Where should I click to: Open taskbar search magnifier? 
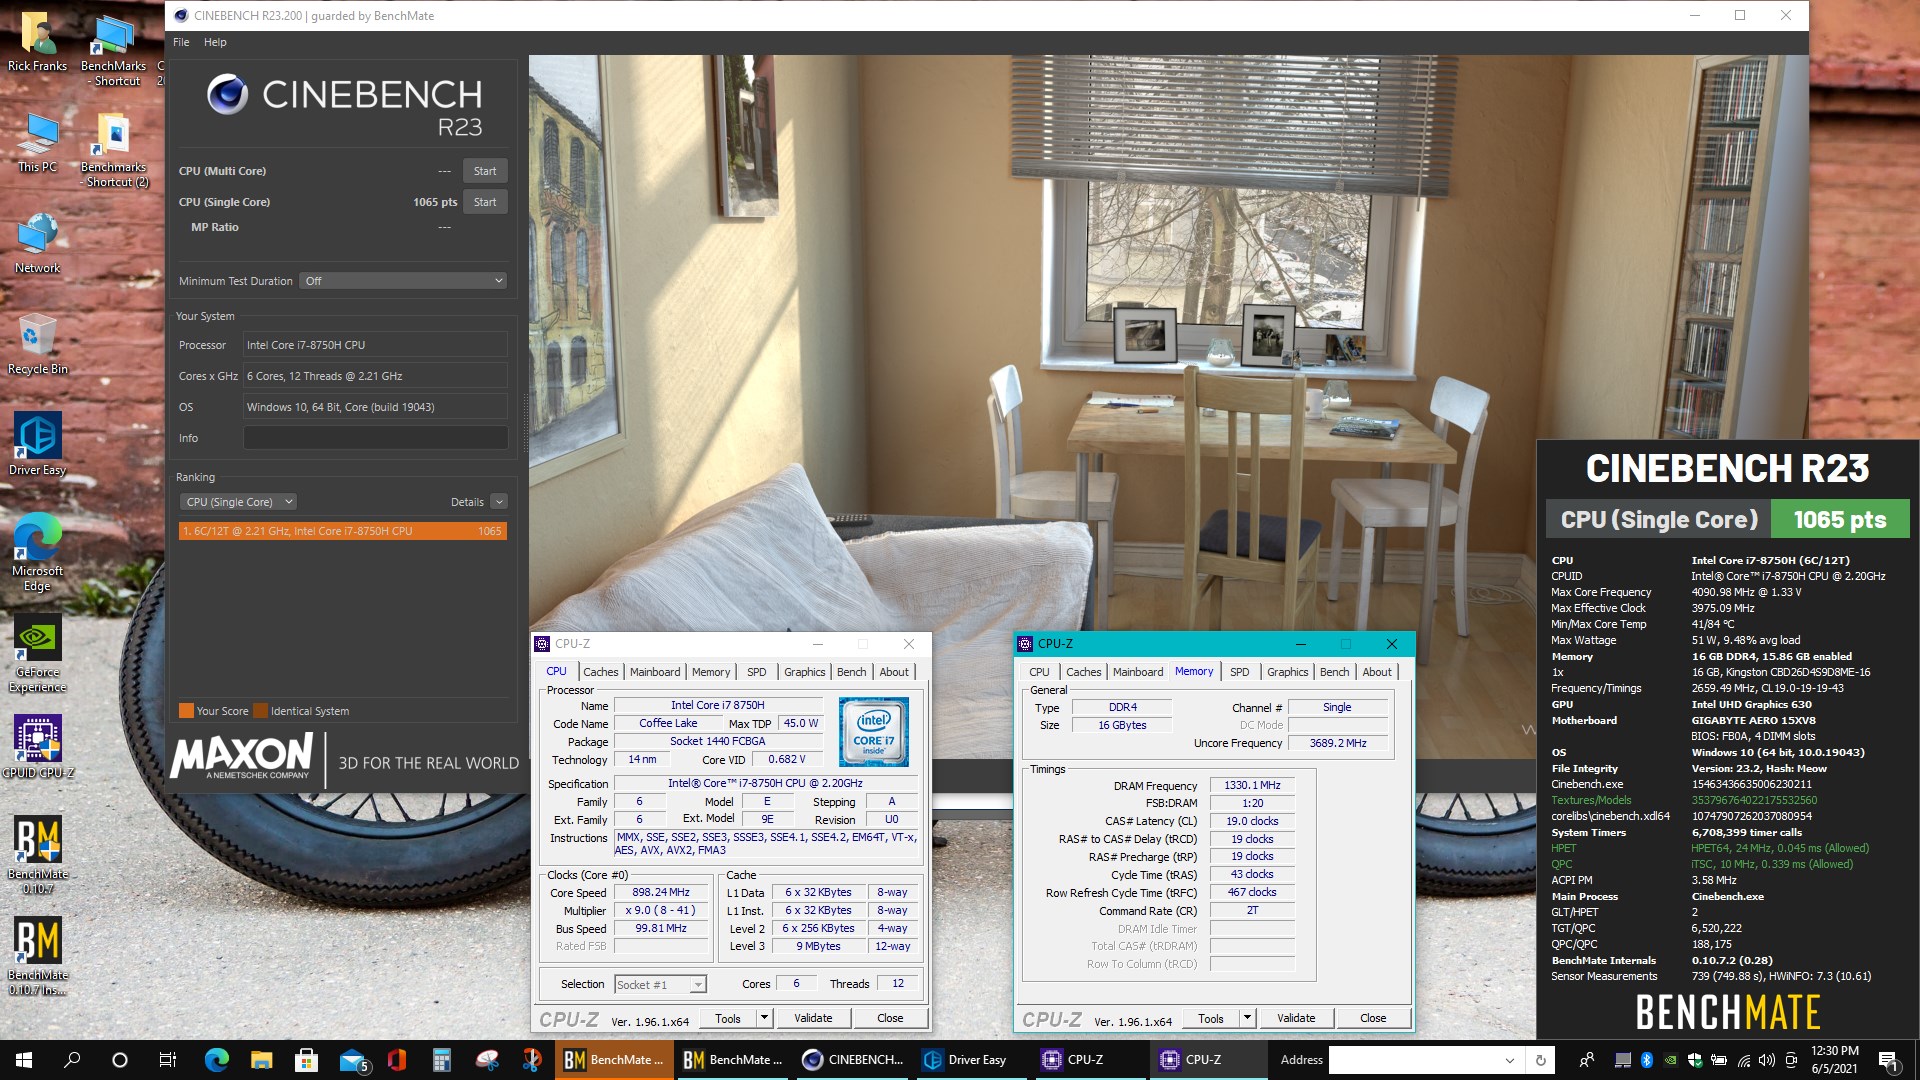pyautogui.click(x=72, y=1060)
